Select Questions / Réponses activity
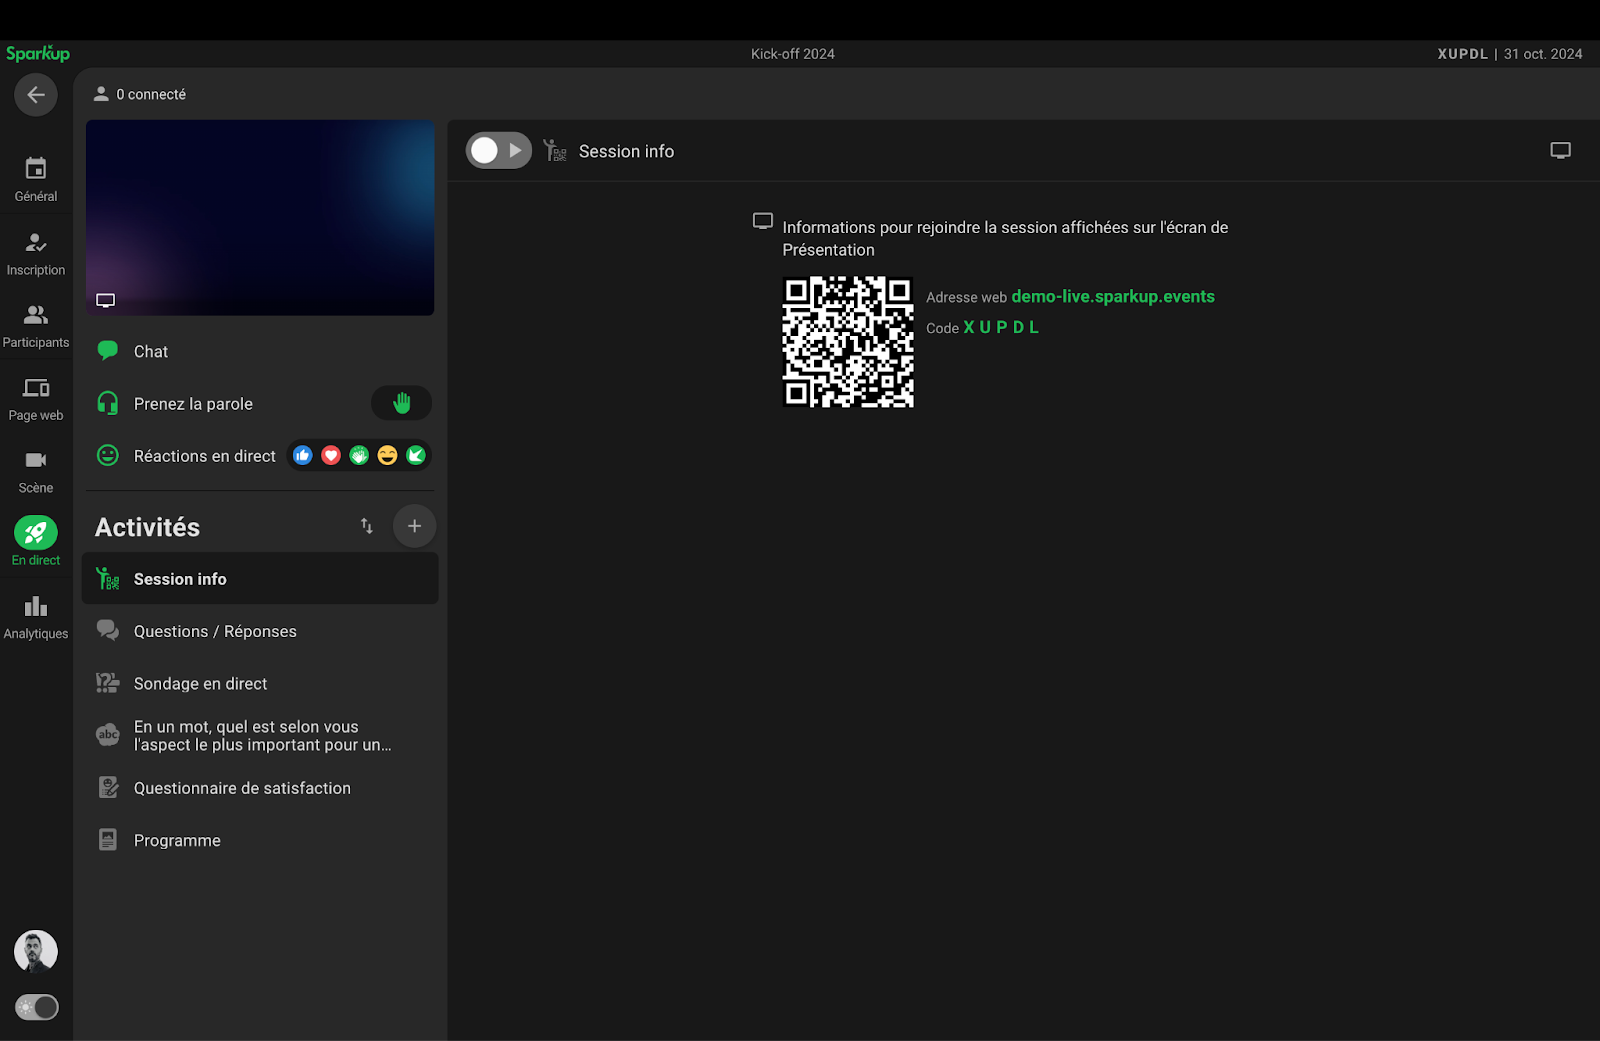 (215, 631)
